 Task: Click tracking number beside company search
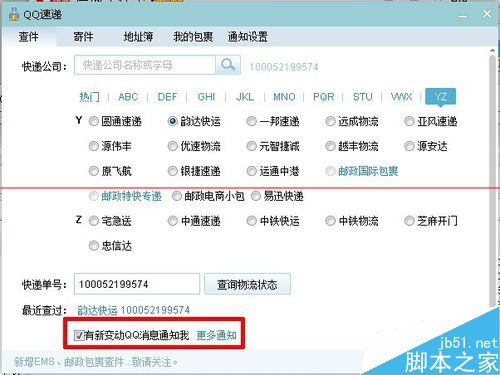coord(284,67)
